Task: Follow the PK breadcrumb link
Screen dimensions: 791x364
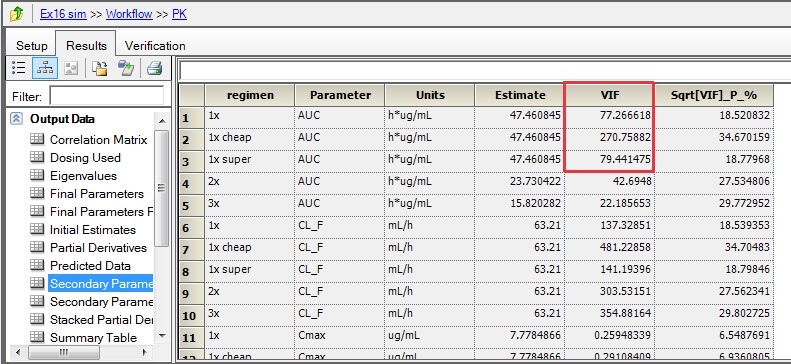Action: [x=180, y=14]
